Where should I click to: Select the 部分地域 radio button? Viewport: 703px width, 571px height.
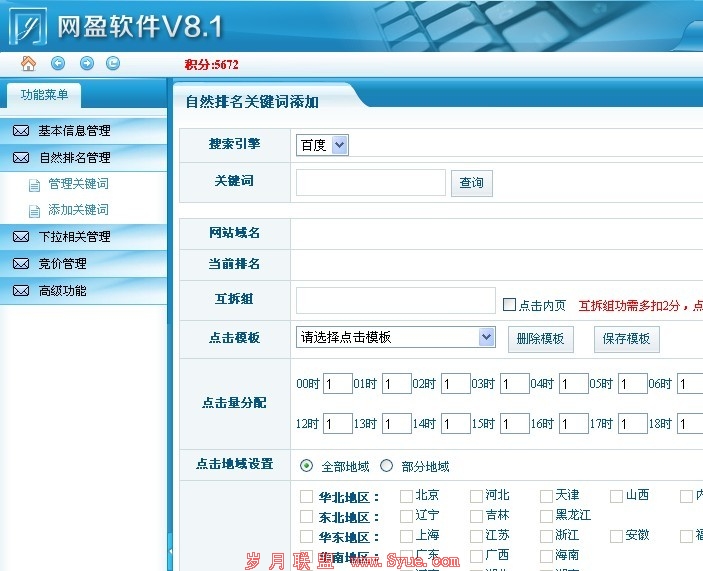coord(386,466)
